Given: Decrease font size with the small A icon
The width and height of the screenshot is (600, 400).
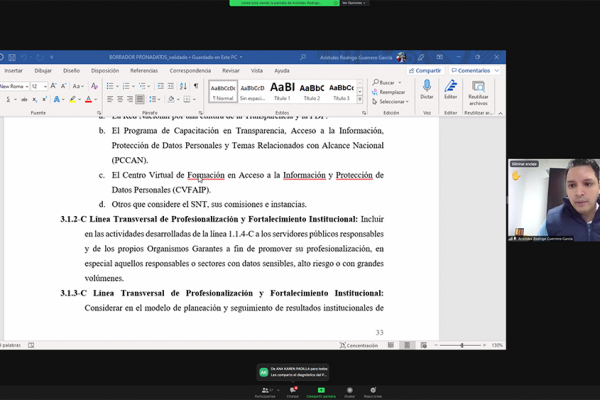Looking at the screenshot, I should coord(64,86).
